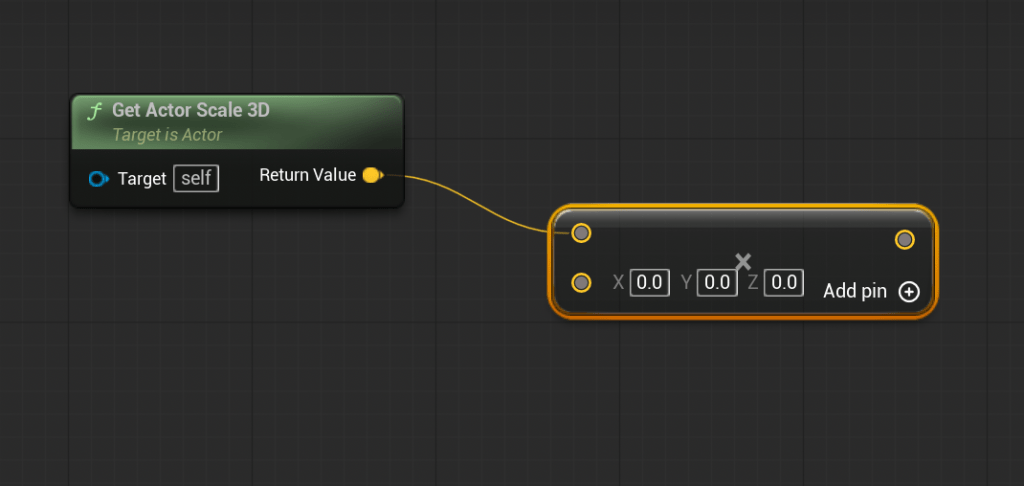The image size is (1024, 486).
Task: Click the Z value field
Action: pyautogui.click(x=784, y=283)
